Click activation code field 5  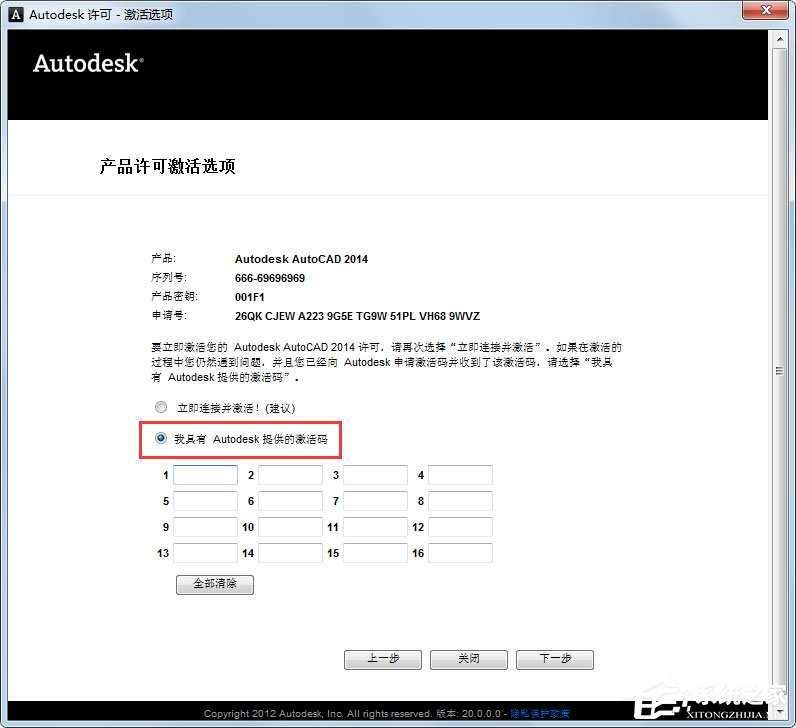(x=205, y=501)
